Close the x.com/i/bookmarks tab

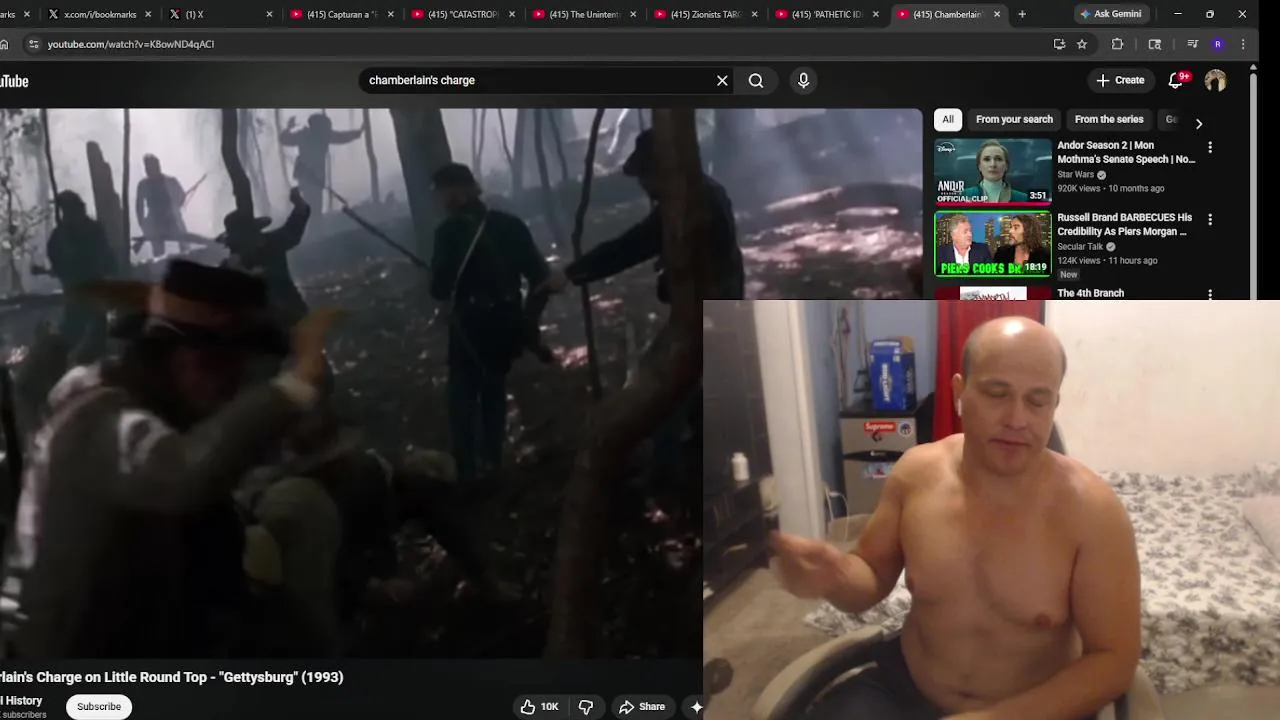pos(148,14)
